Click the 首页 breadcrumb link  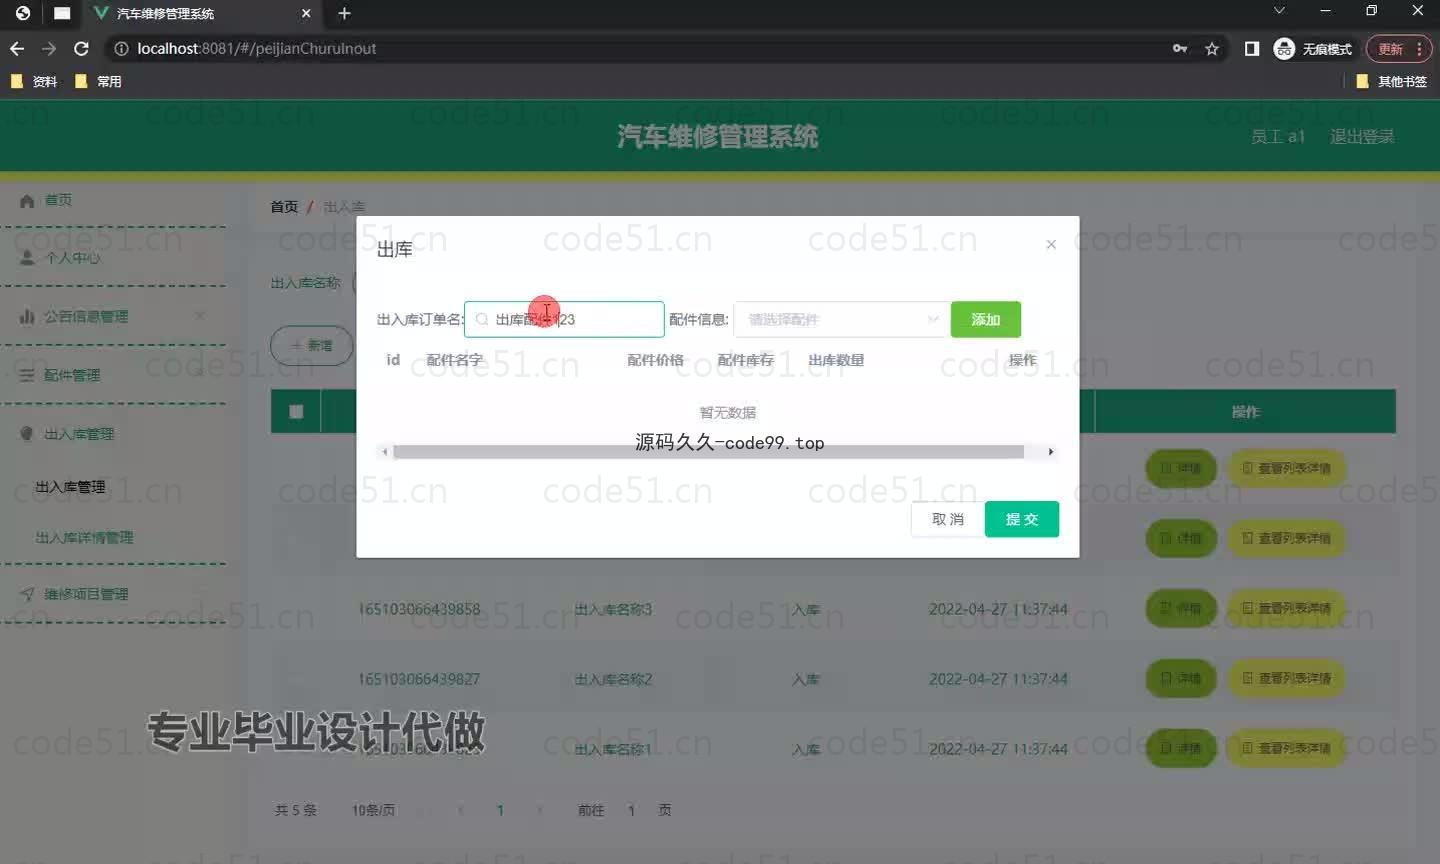tap(284, 206)
